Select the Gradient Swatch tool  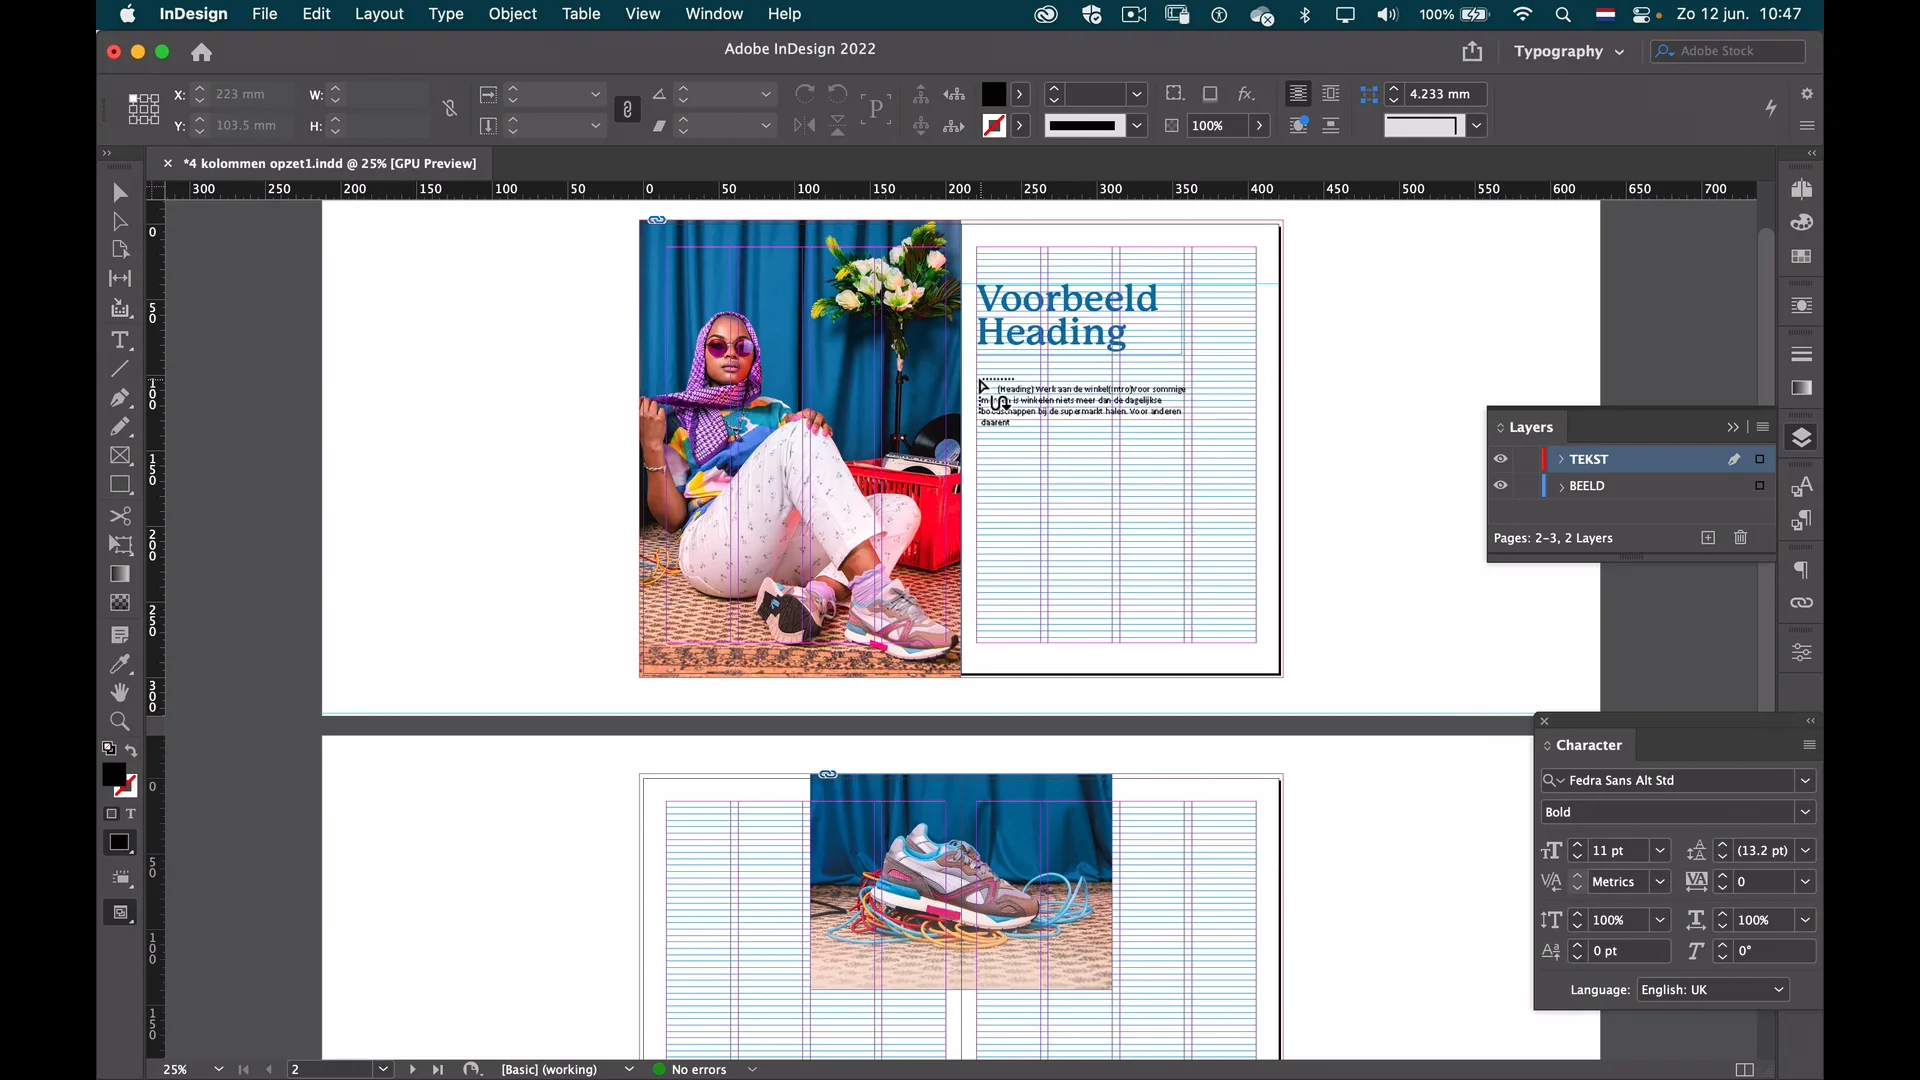[x=120, y=574]
